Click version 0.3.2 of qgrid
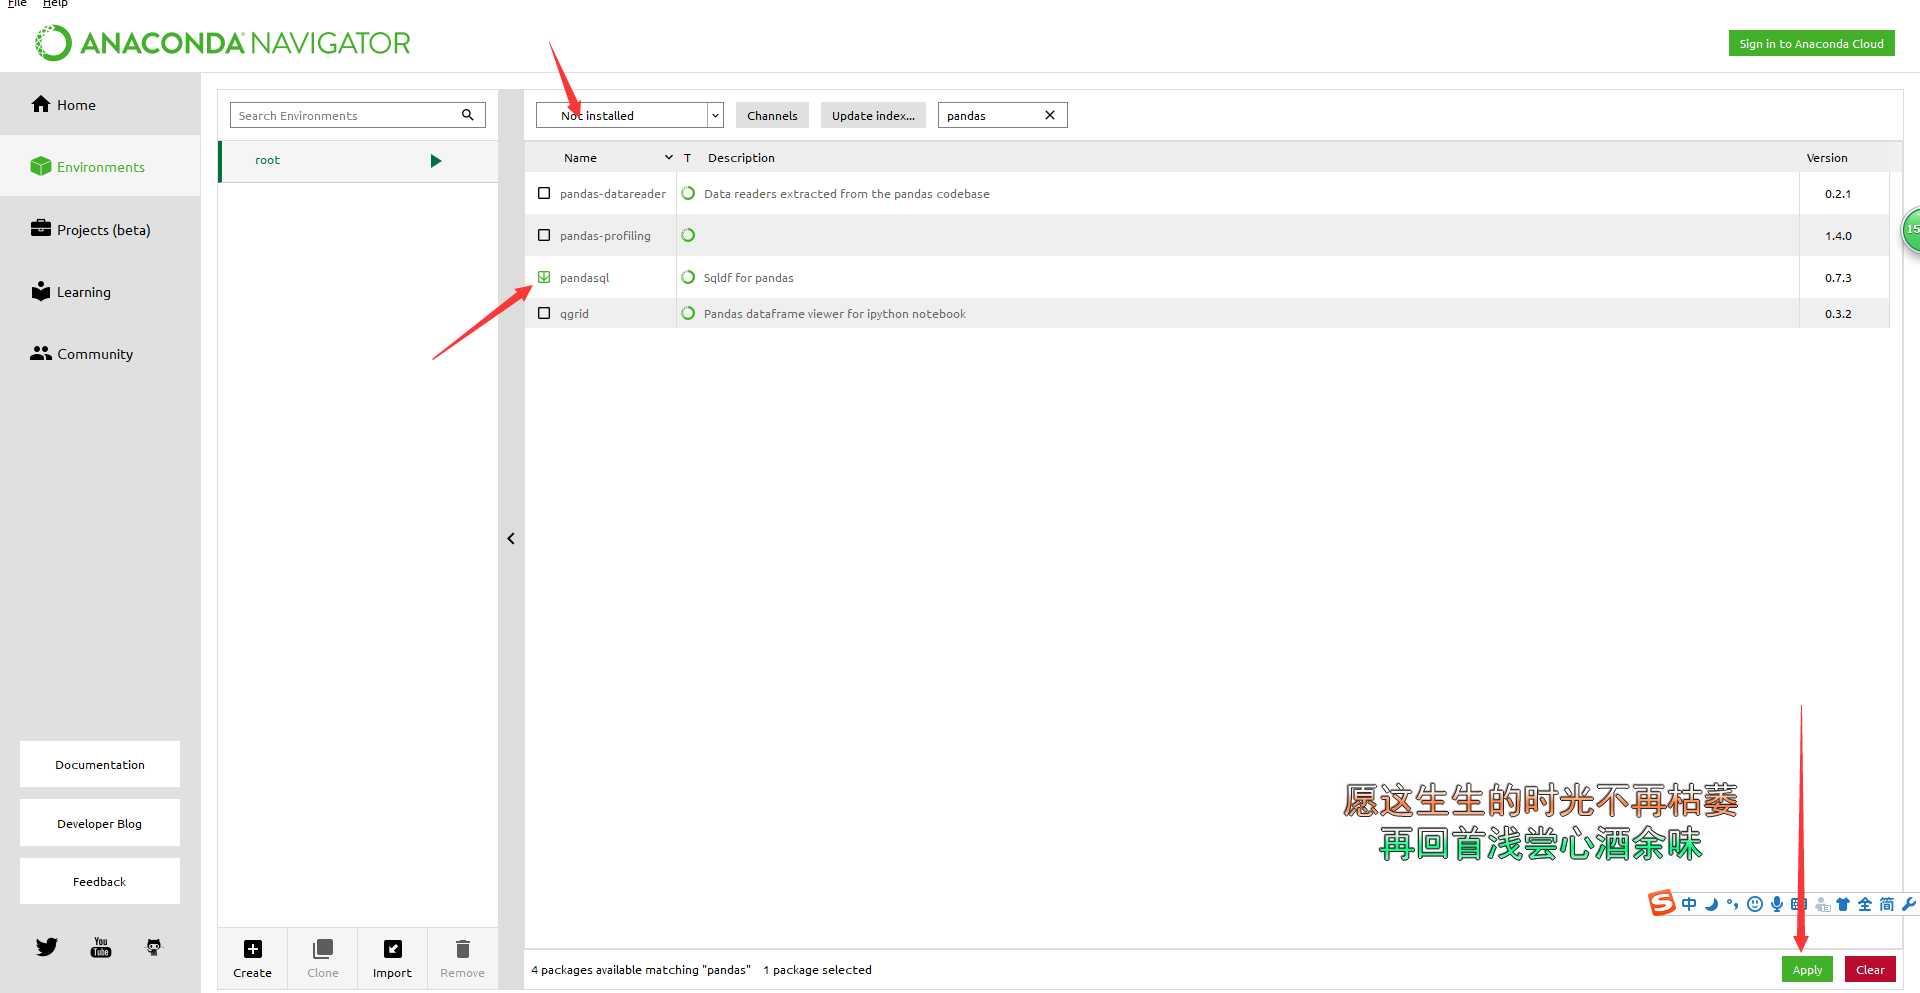The height and width of the screenshot is (993, 1920). [1838, 314]
